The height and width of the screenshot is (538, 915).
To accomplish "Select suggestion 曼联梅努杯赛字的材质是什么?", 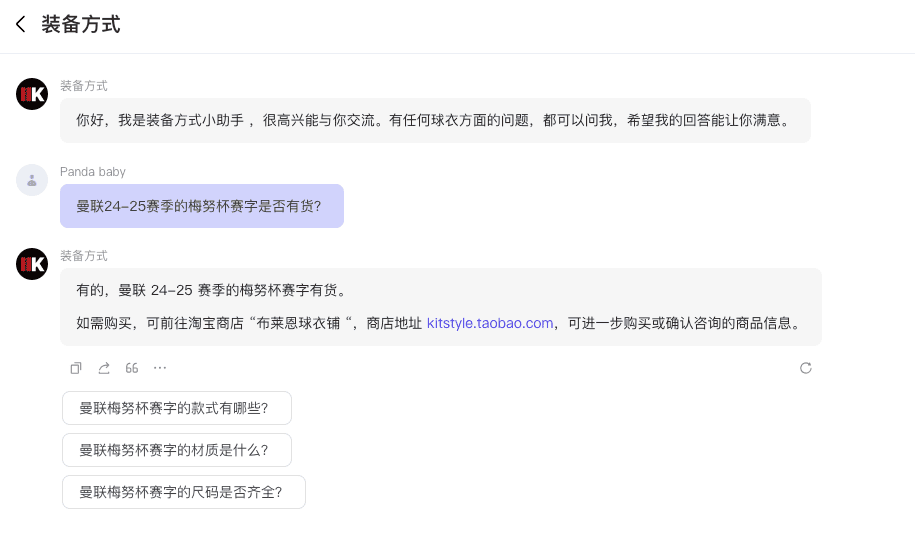I will (x=176, y=450).
